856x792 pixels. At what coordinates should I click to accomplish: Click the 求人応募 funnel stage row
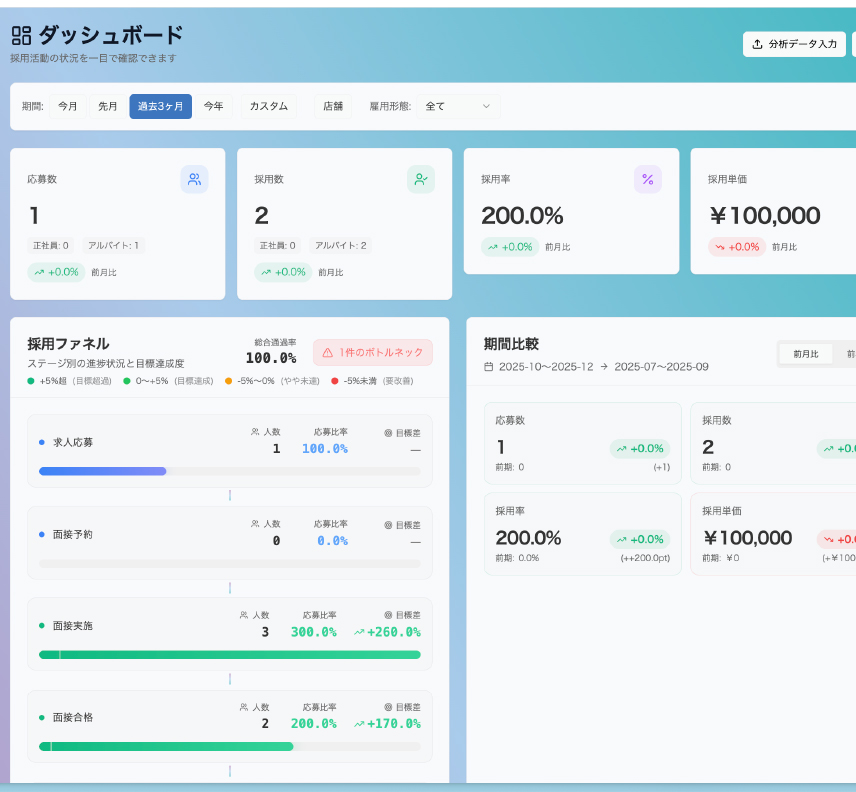230,451
